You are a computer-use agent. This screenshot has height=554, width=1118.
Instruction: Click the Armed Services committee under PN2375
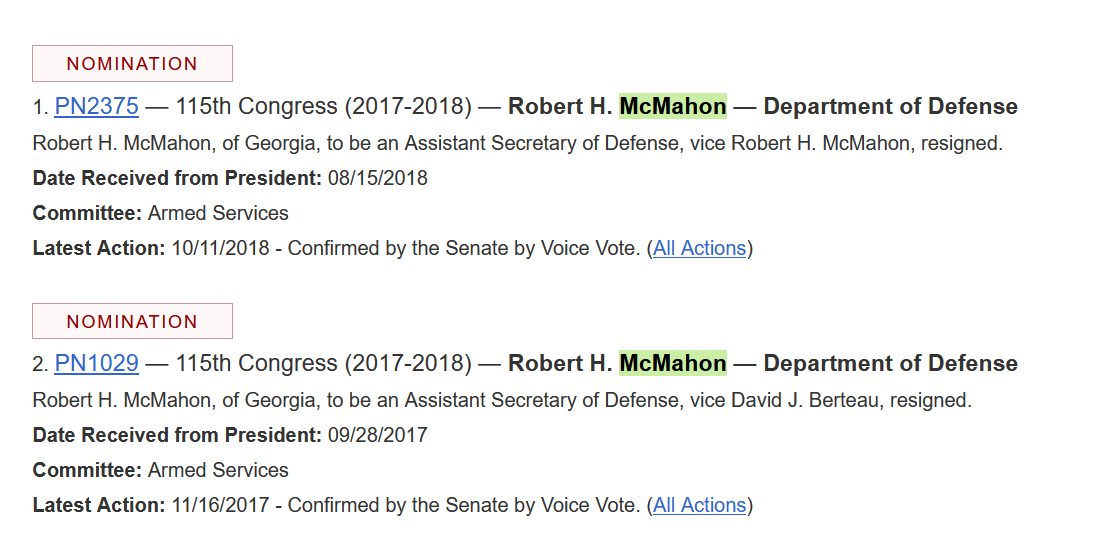coord(218,213)
